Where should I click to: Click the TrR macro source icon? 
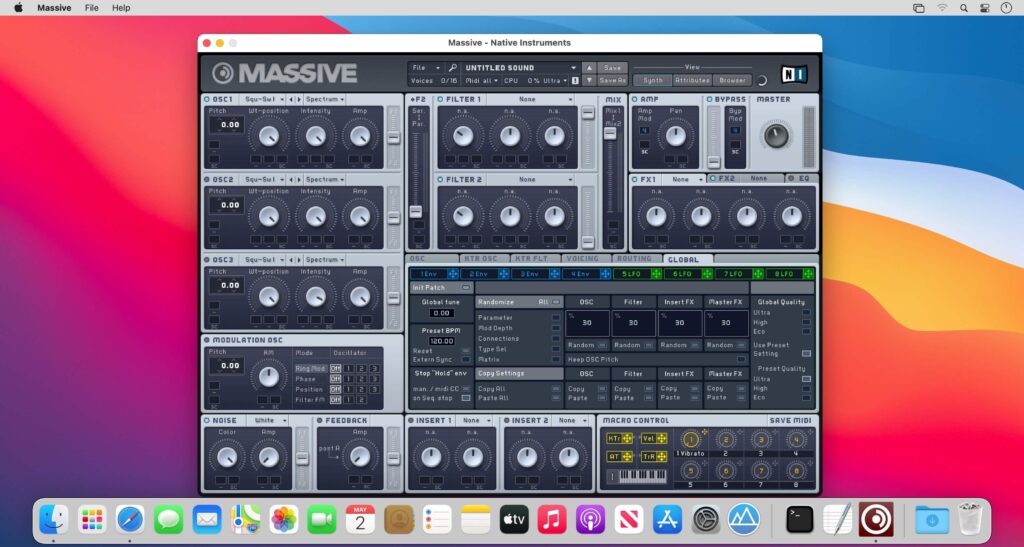[653, 456]
